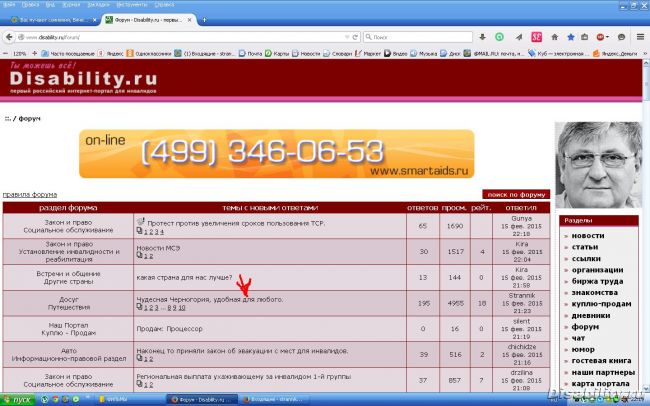This screenshot has height=406, width=650.
Task: Close the first browser tab
Action: (95, 19)
